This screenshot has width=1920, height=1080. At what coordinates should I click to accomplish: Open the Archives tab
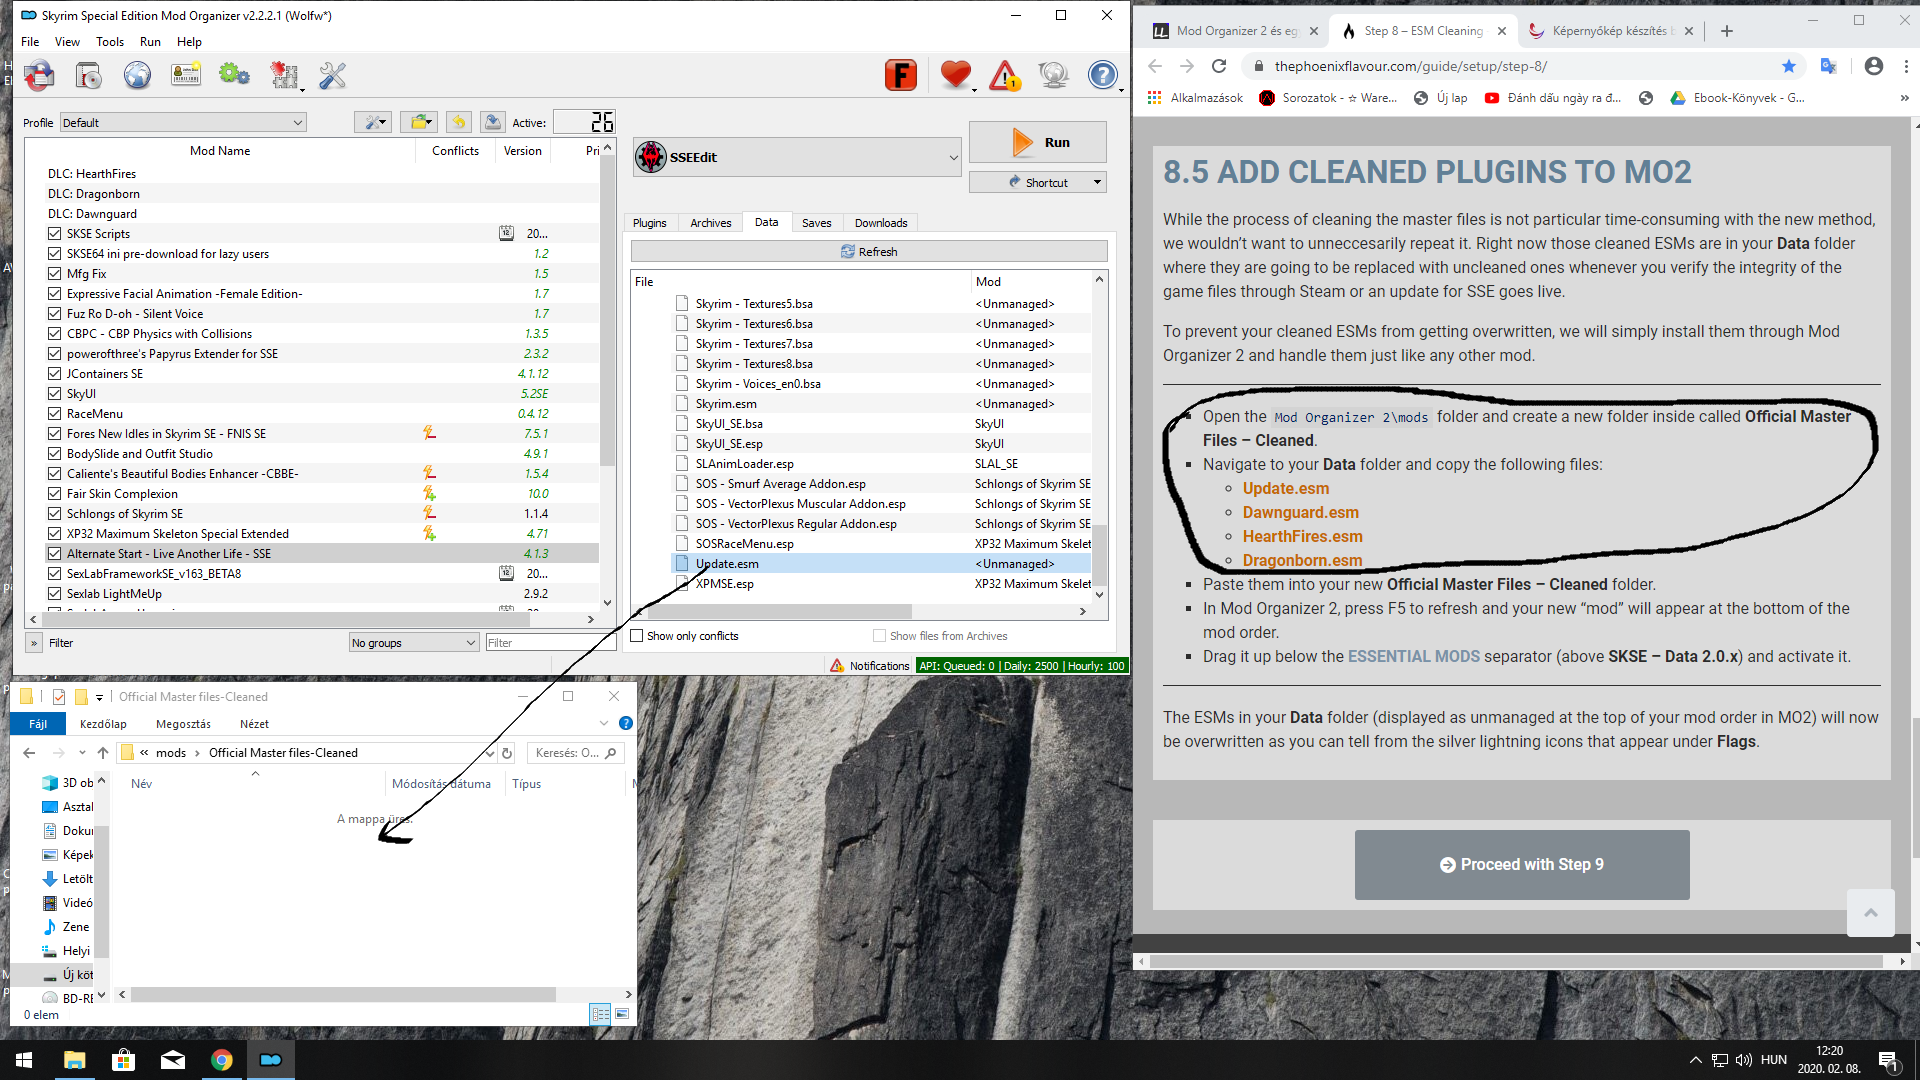[x=711, y=223]
